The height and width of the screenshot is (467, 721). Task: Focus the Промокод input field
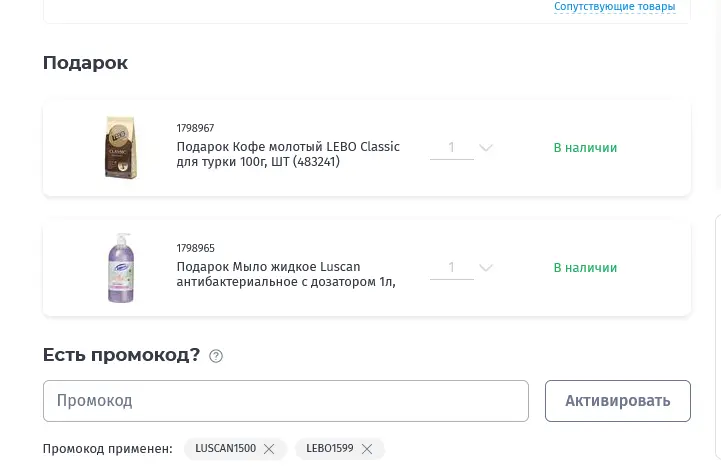286,401
